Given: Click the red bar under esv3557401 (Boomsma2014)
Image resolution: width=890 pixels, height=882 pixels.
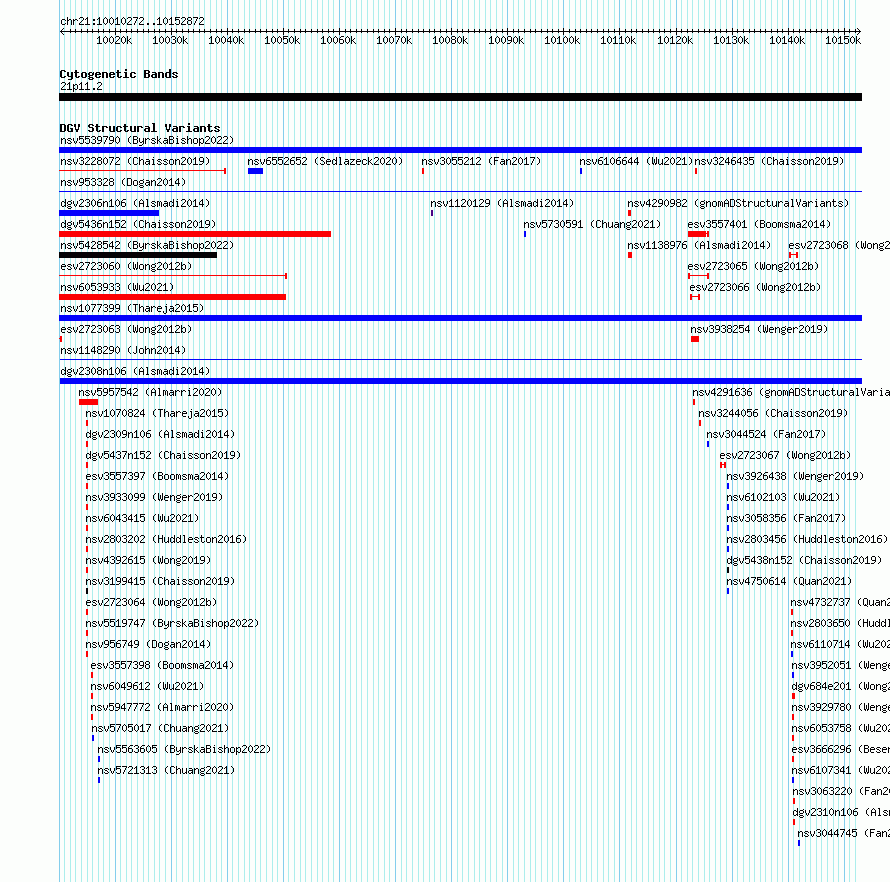Looking at the screenshot, I should 698,234.
